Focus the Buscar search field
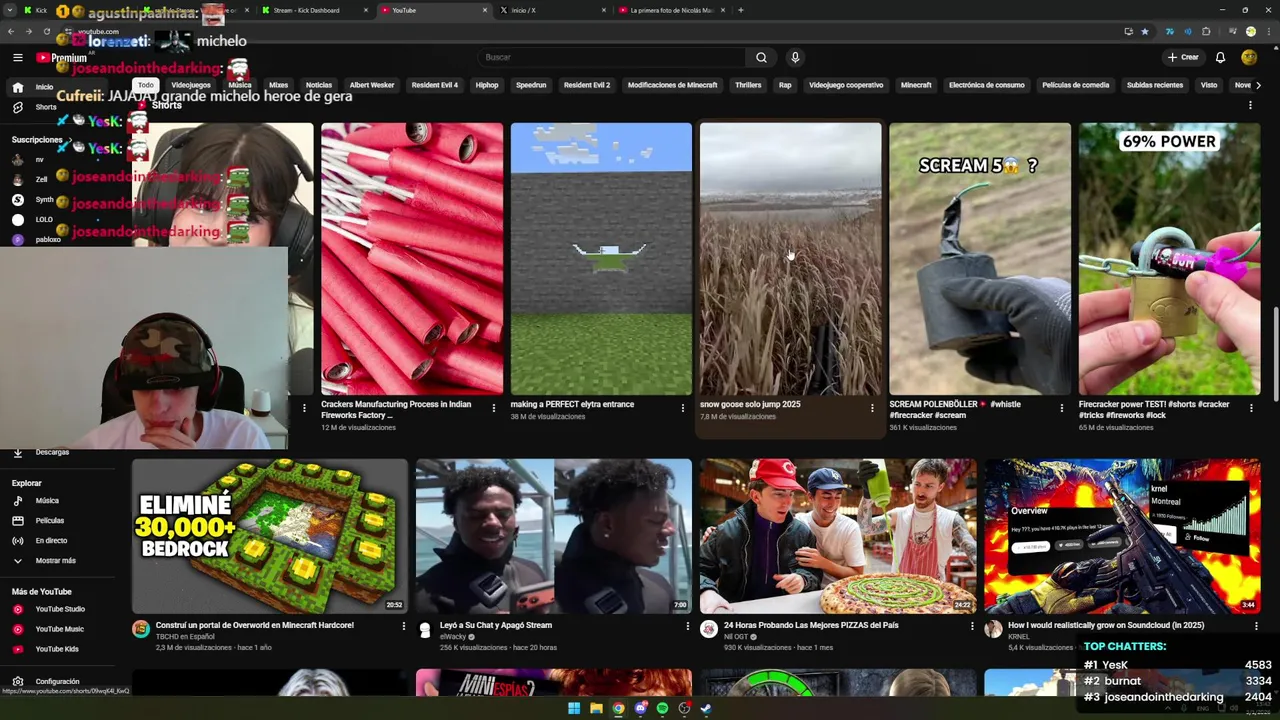Viewport: 1280px width, 720px height. click(x=611, y=57)
